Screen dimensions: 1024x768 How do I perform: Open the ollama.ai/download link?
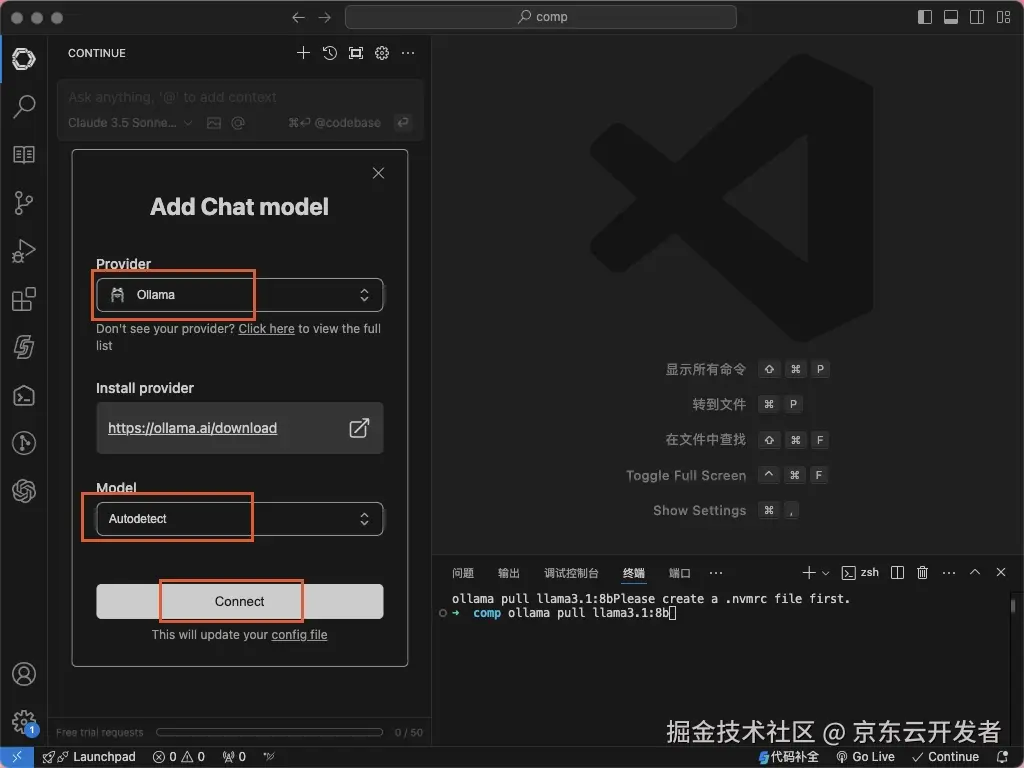[192, 428]
